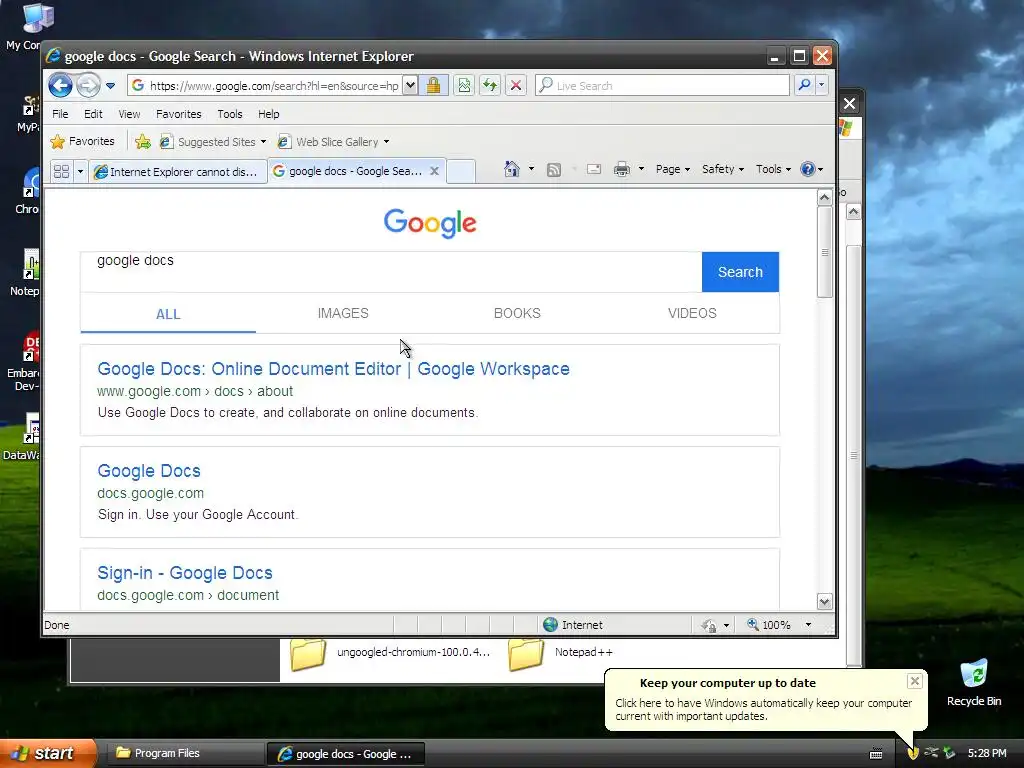Screen dimensions: 1024x768
Task: Toggle Compatibility View broken page icon
Action: tap(464, 86)
